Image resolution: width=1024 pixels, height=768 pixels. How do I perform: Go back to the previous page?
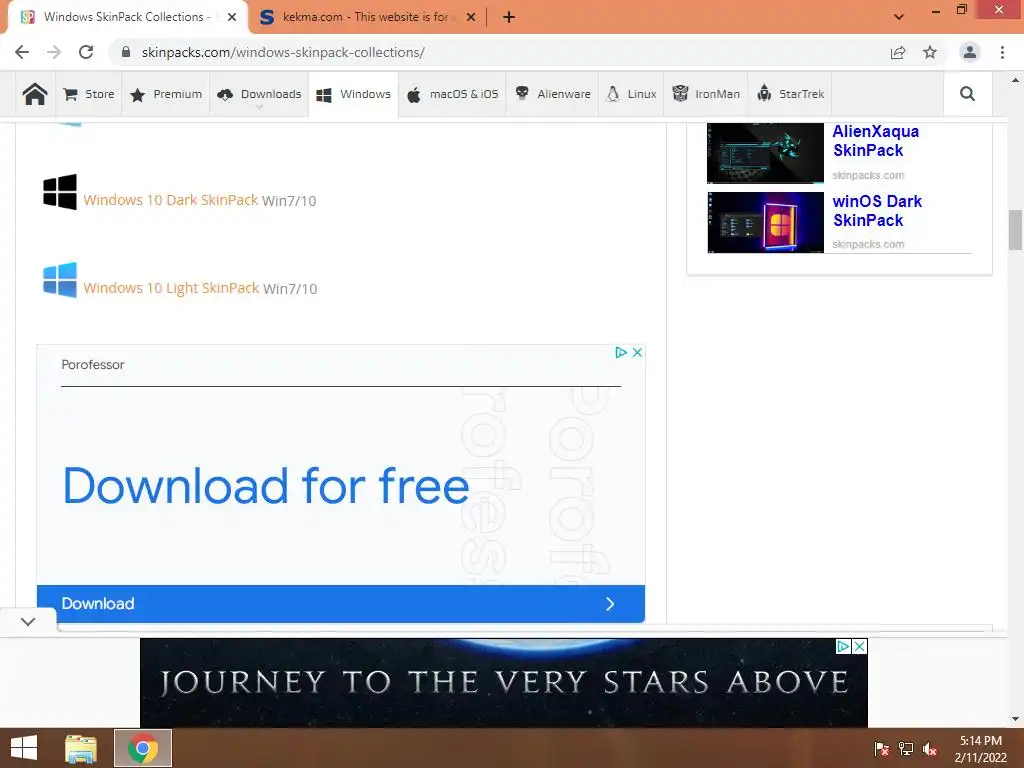22,52
